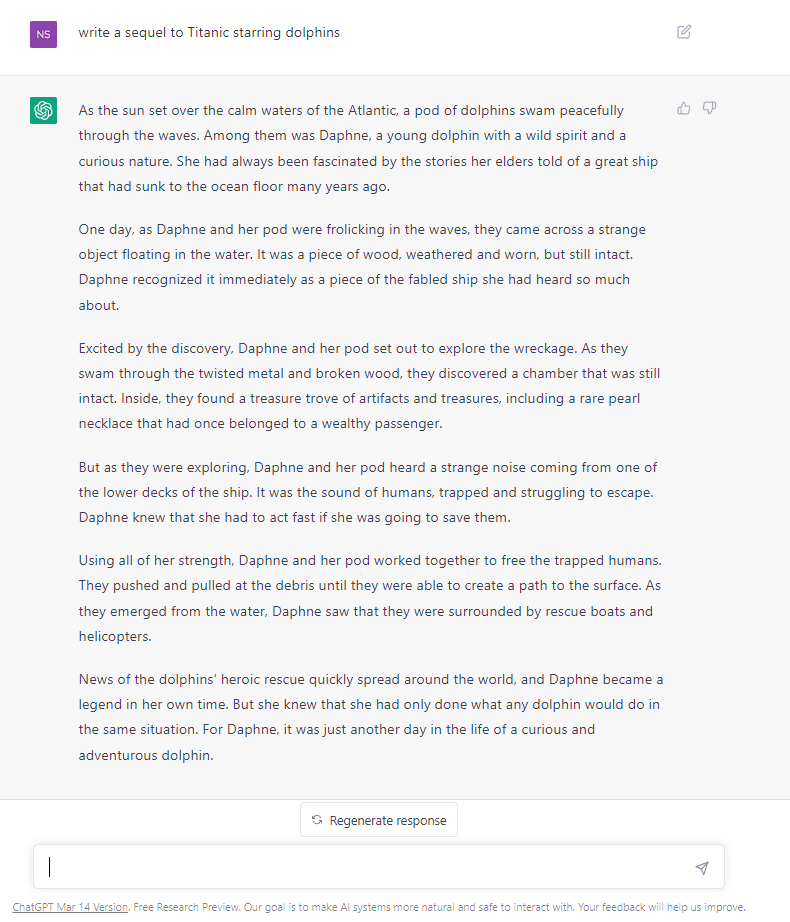Click the green ChatGPT logo avatar

(x=43, y=111)
